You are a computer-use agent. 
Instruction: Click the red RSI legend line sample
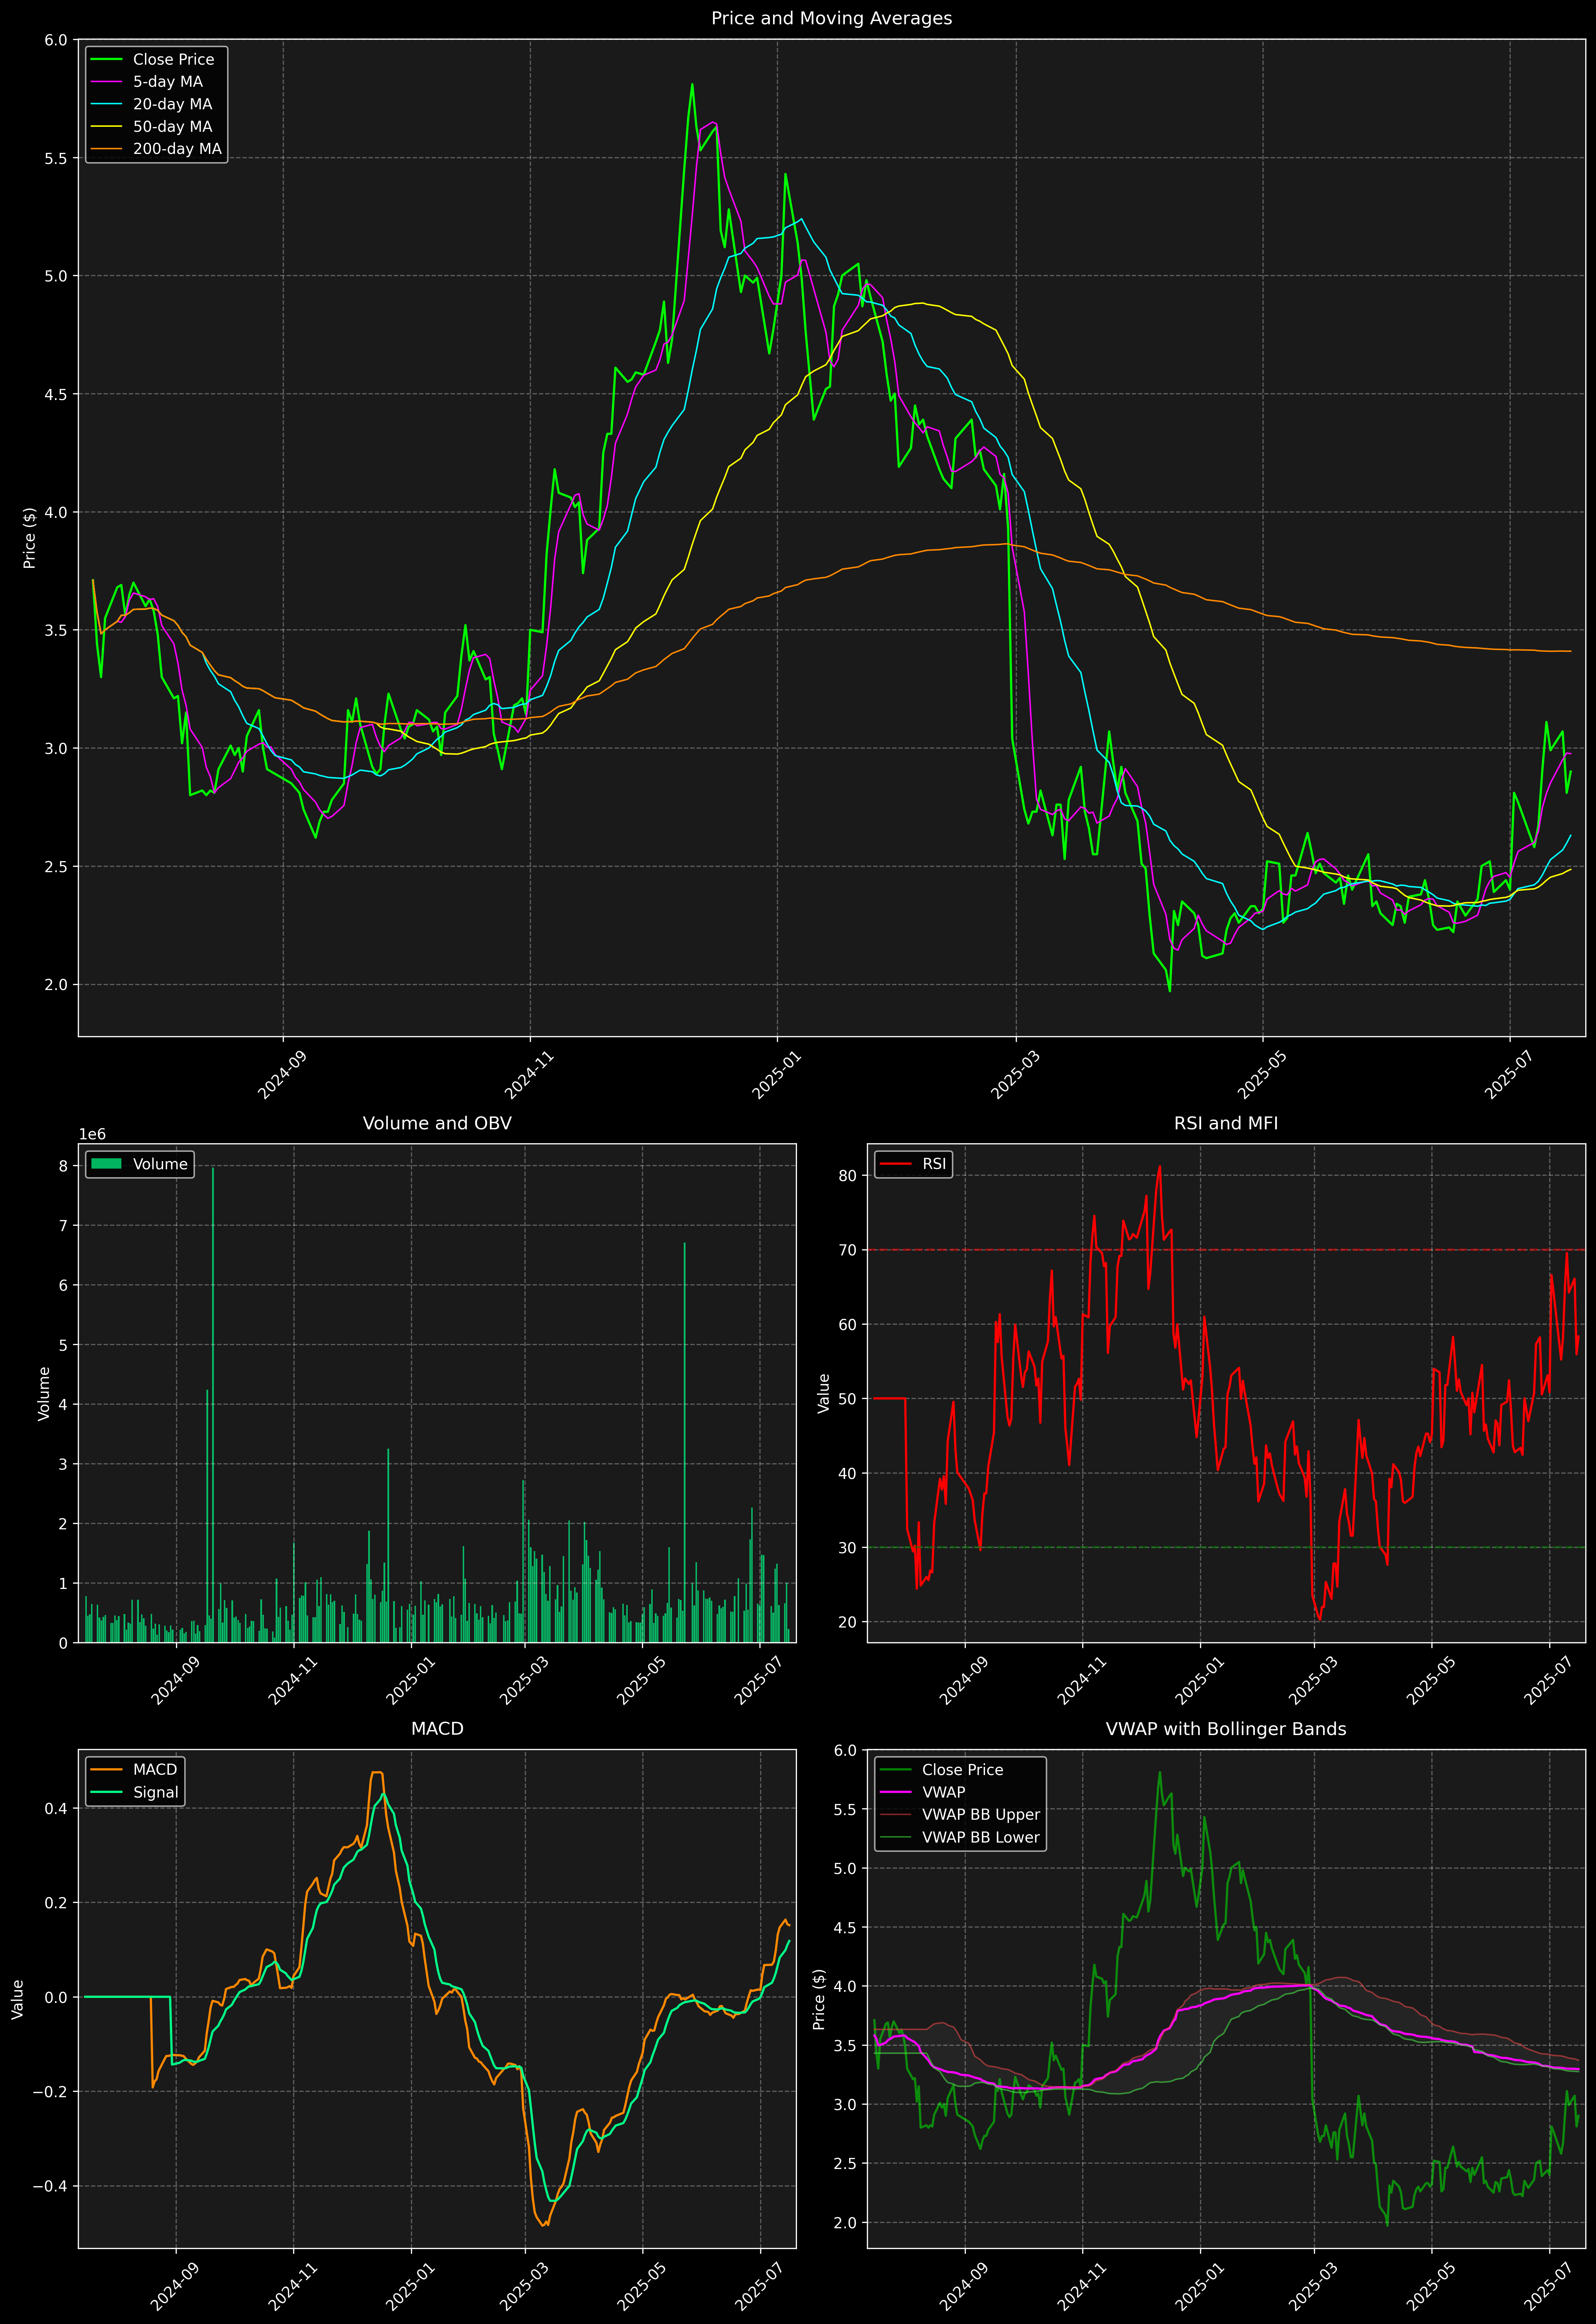[895, 1164]
